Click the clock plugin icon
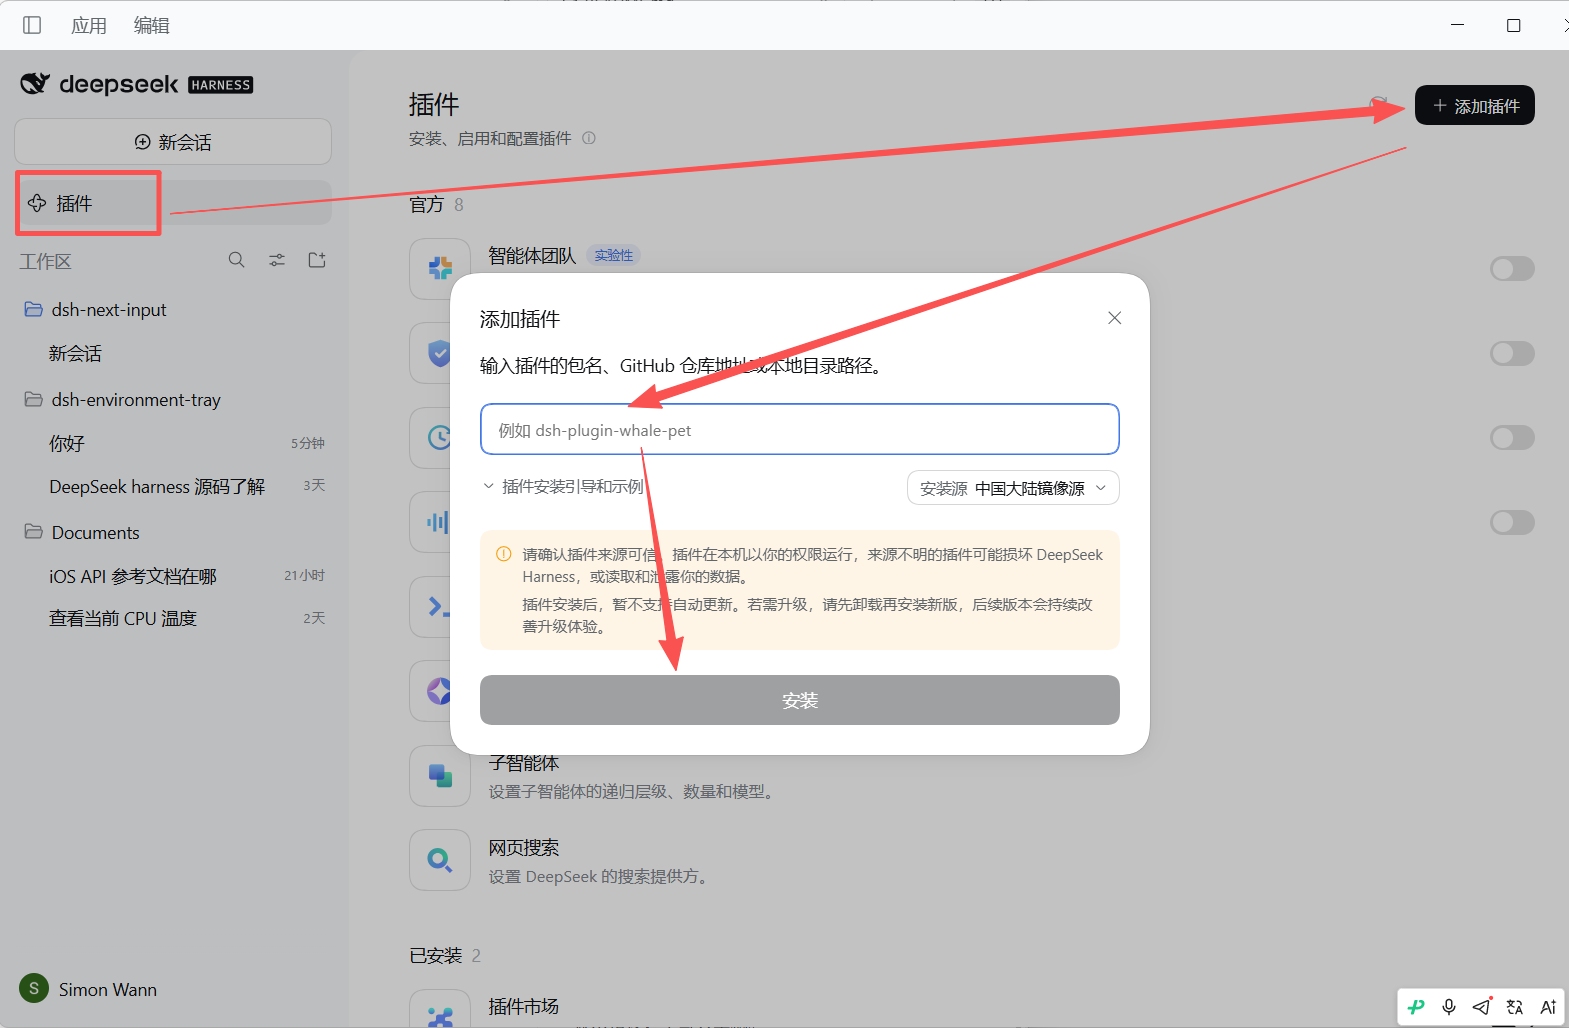 [438, 437]
